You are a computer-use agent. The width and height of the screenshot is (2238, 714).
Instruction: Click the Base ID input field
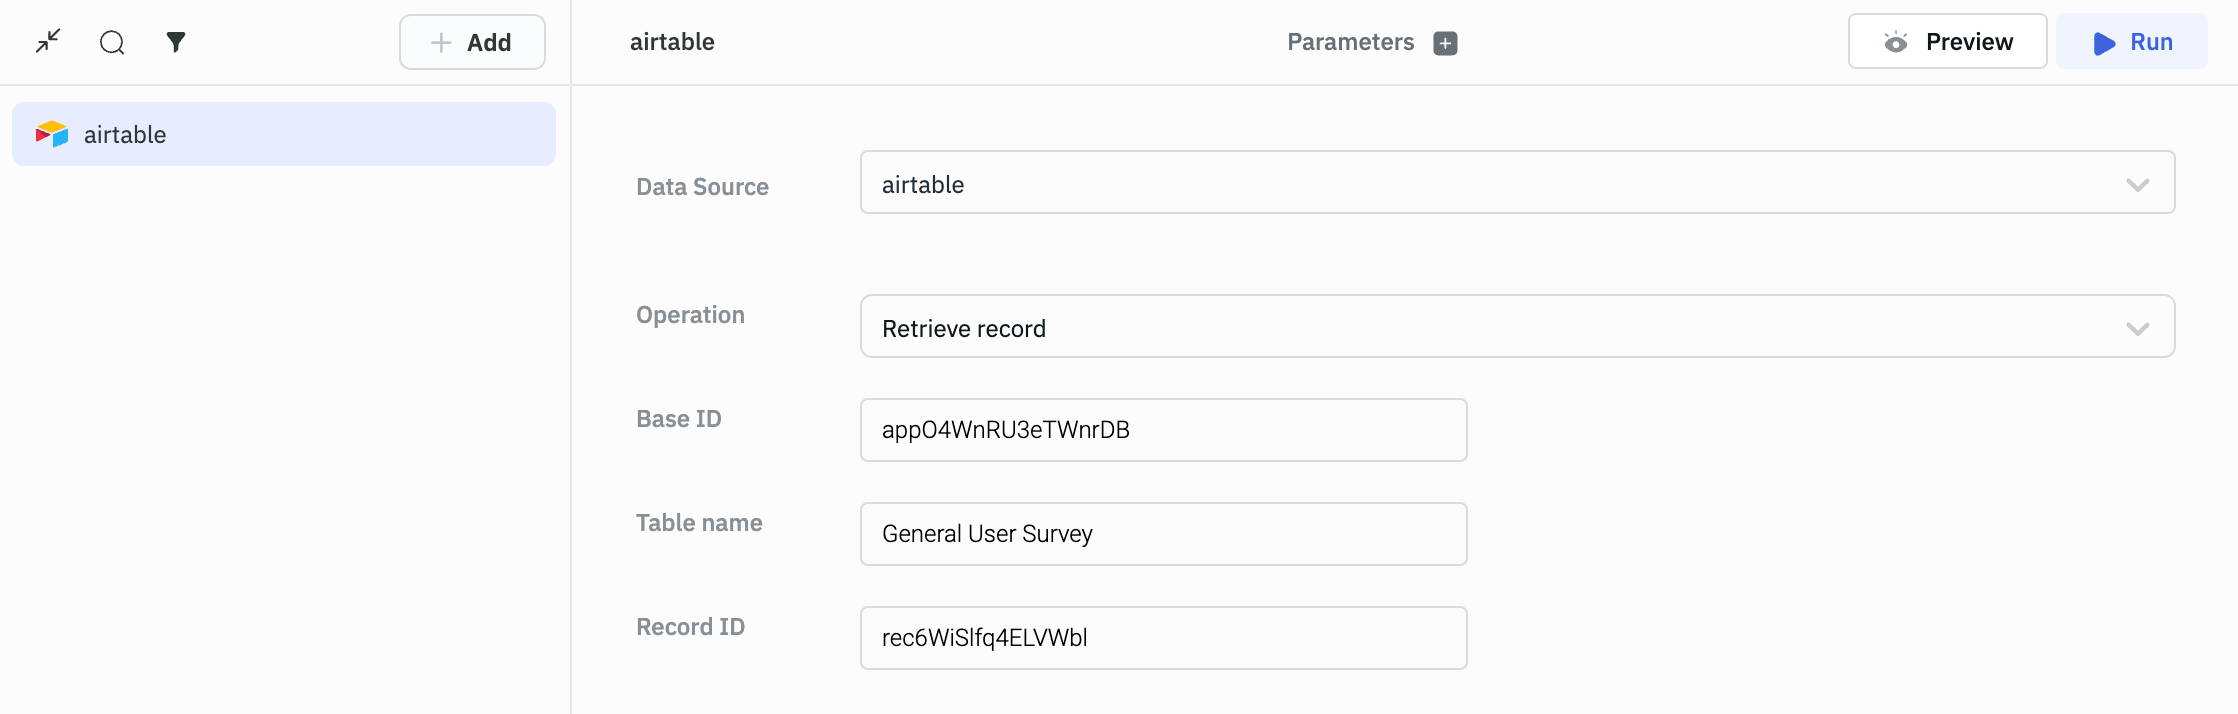(x=1163, y=430)
